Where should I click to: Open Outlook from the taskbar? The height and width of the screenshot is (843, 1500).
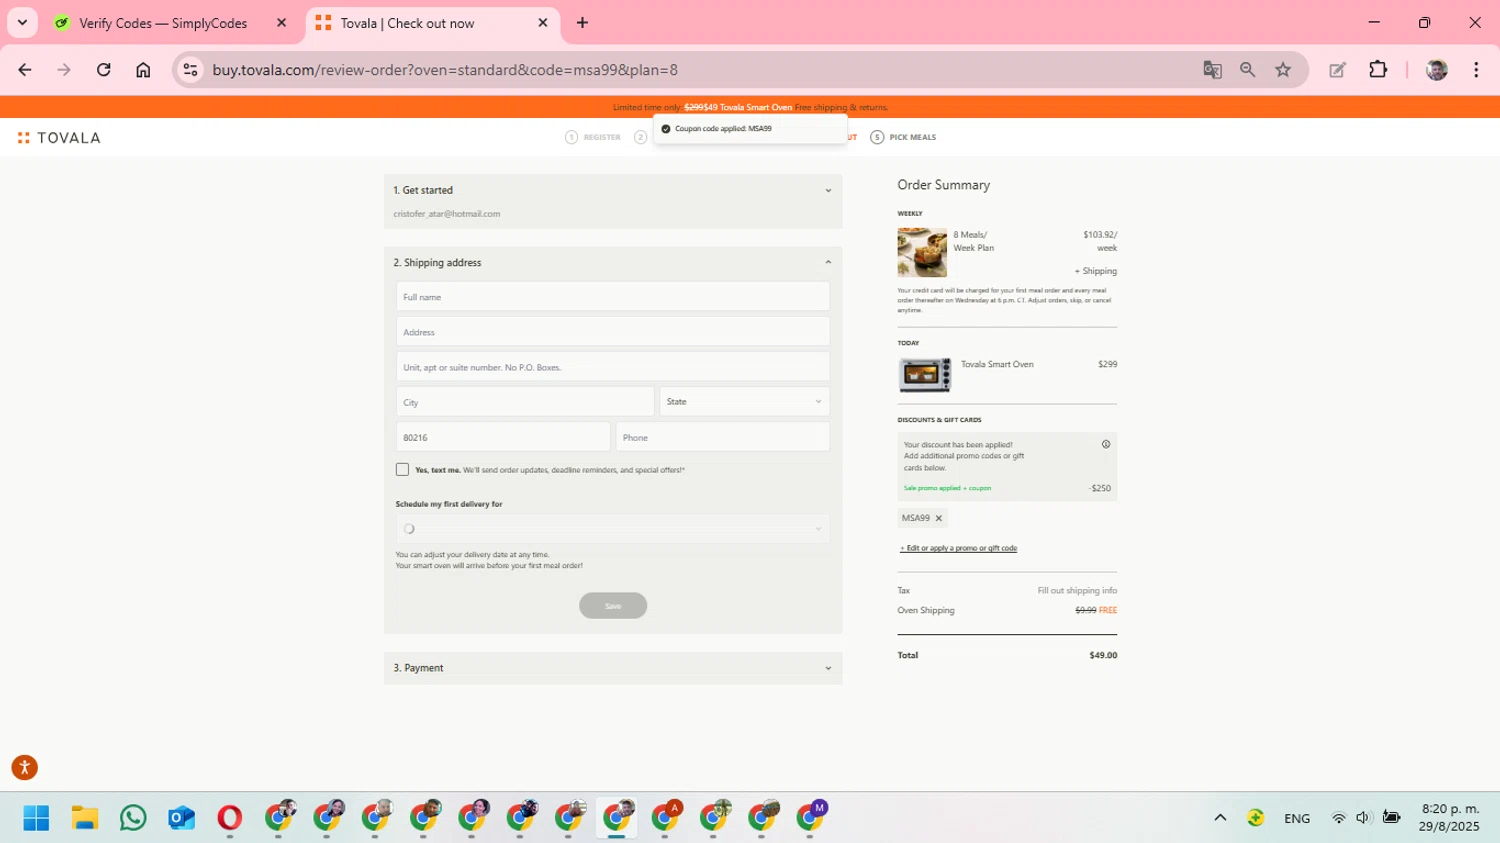(x=181, y=818)
